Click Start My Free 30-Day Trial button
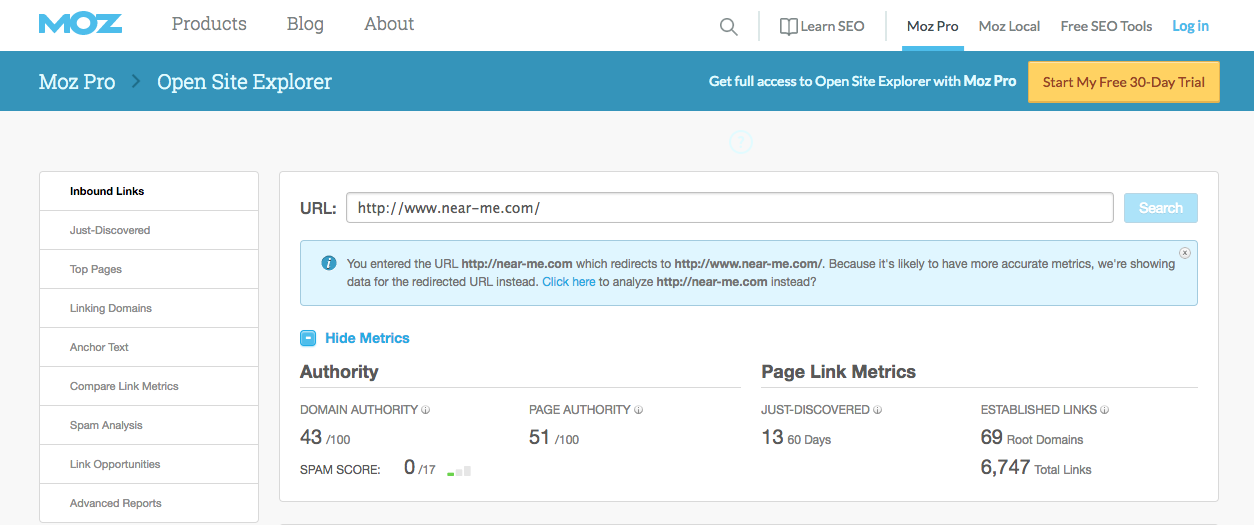This screenshot has height=525, width=1254. tap(1124, 82)
